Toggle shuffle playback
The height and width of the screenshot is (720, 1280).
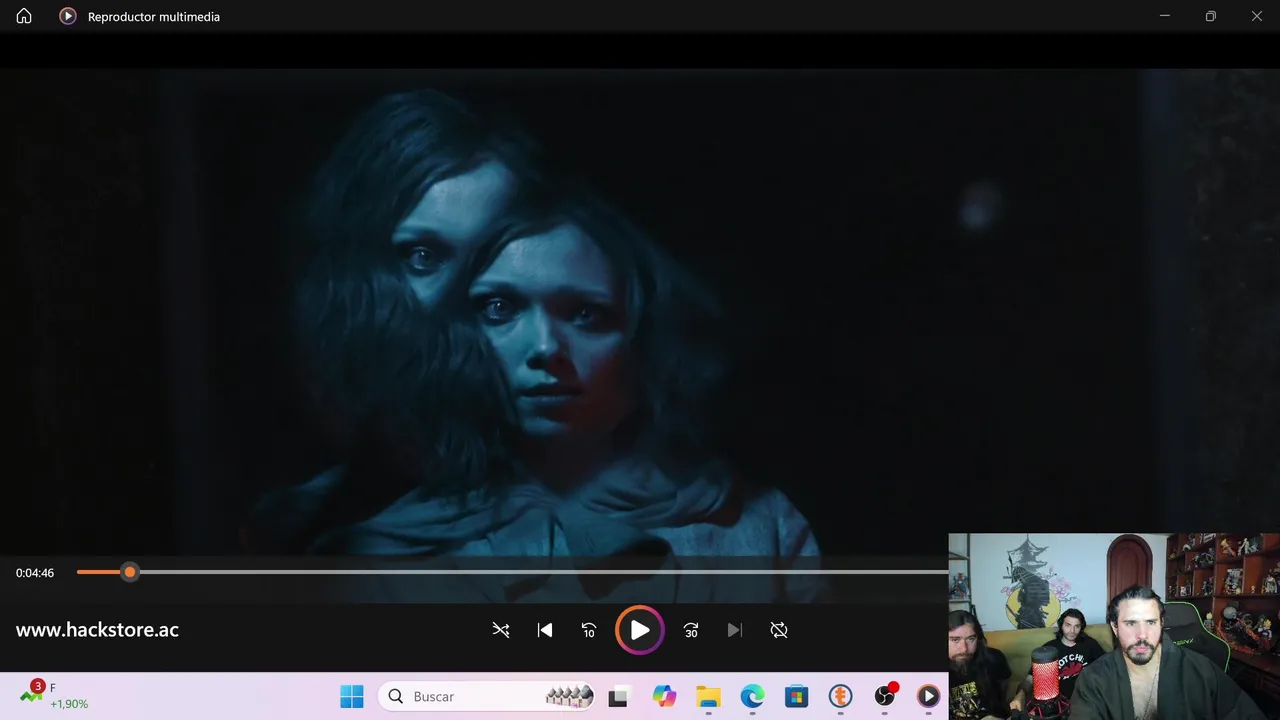pyautogui.click(x=501, y=630)
